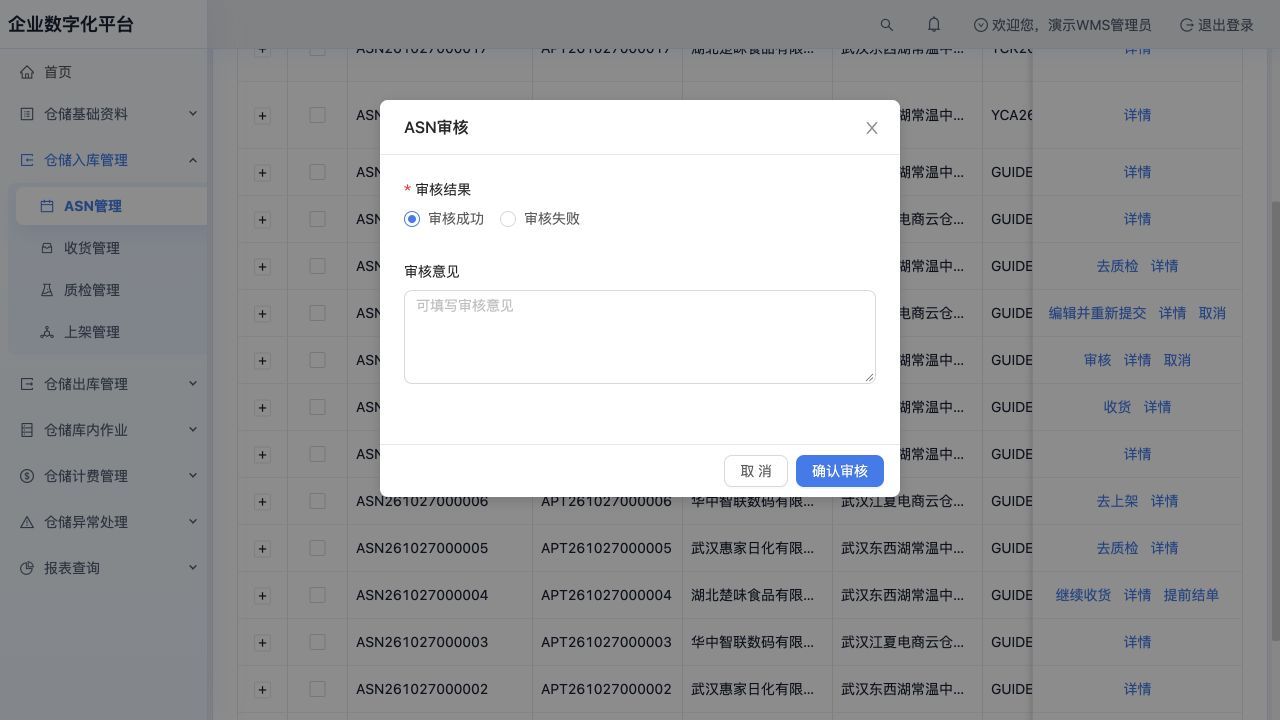Viewport: 1280px width, 720px height.
Task: Click the 取消 button in dialog
Action: point(756,471)
